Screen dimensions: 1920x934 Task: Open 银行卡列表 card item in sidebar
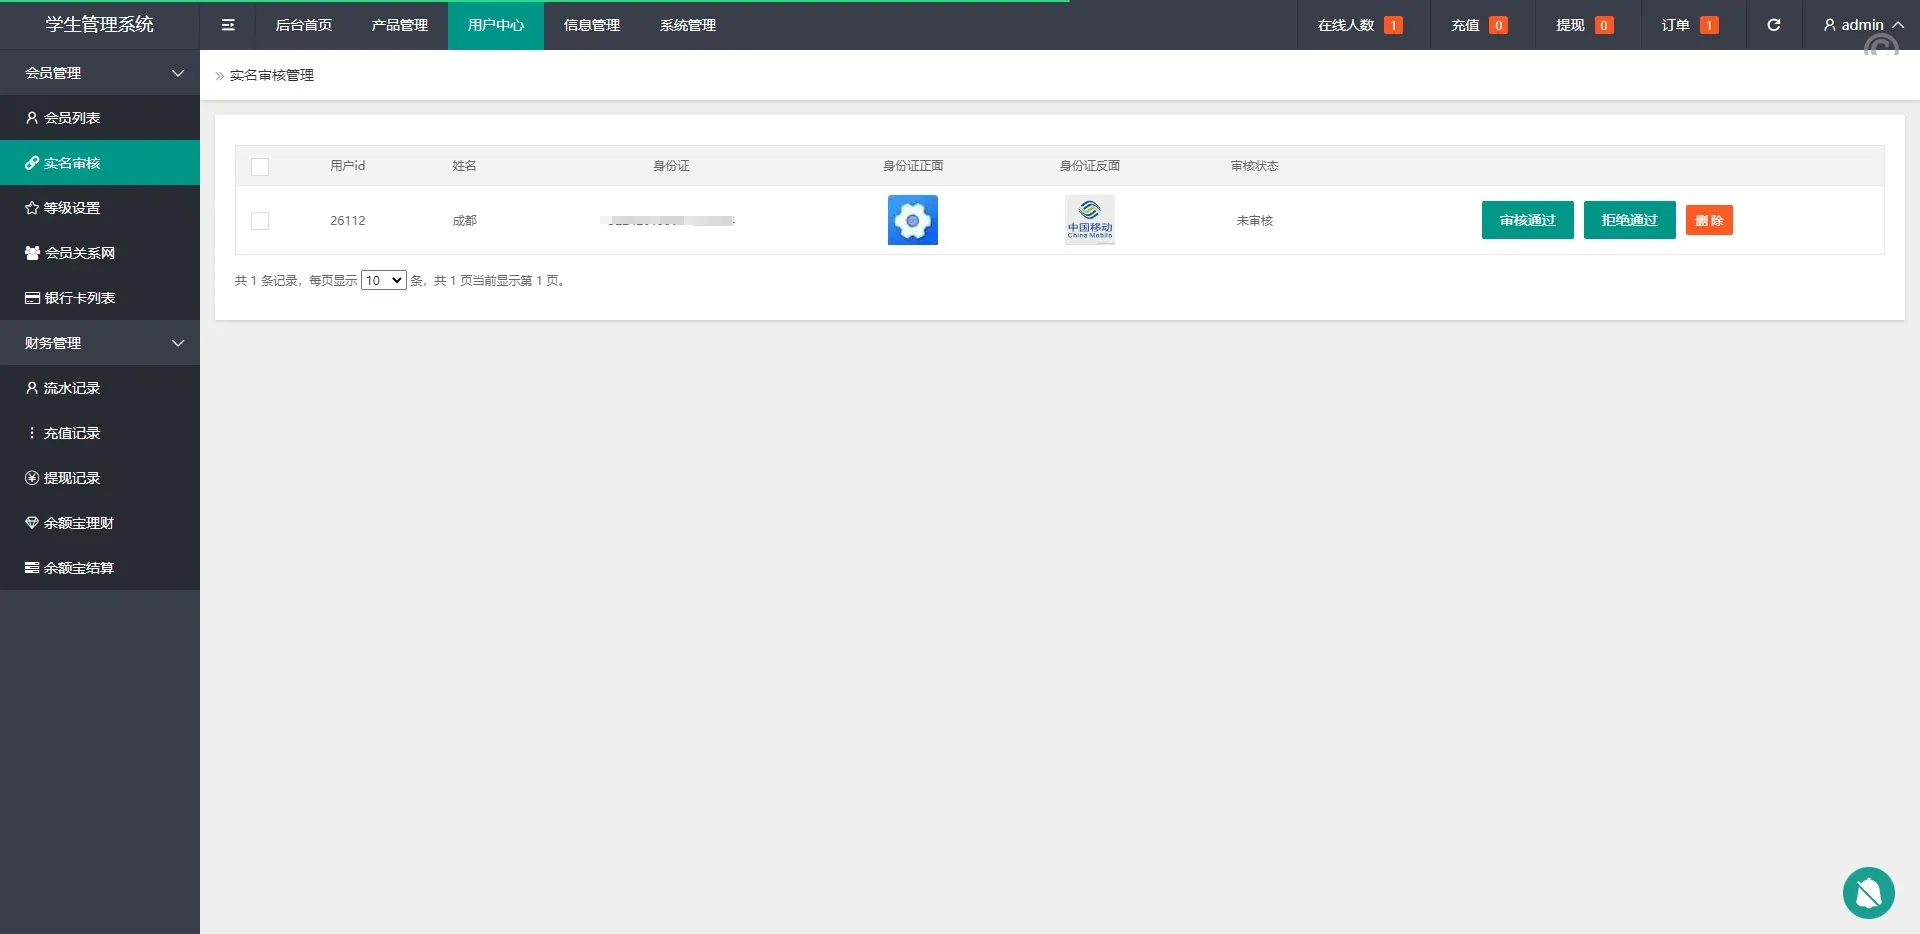pyautogui.click(x=79, y=298)
